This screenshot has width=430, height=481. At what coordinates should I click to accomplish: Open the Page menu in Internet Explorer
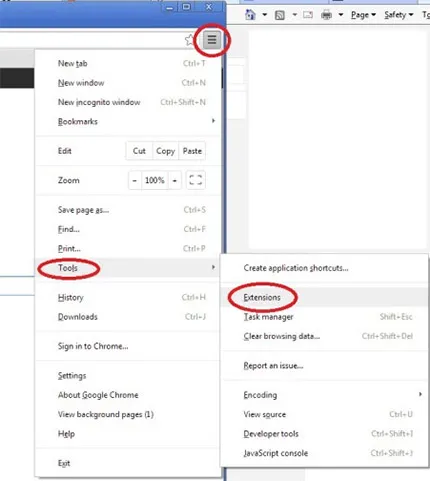(x=363, y=15)
